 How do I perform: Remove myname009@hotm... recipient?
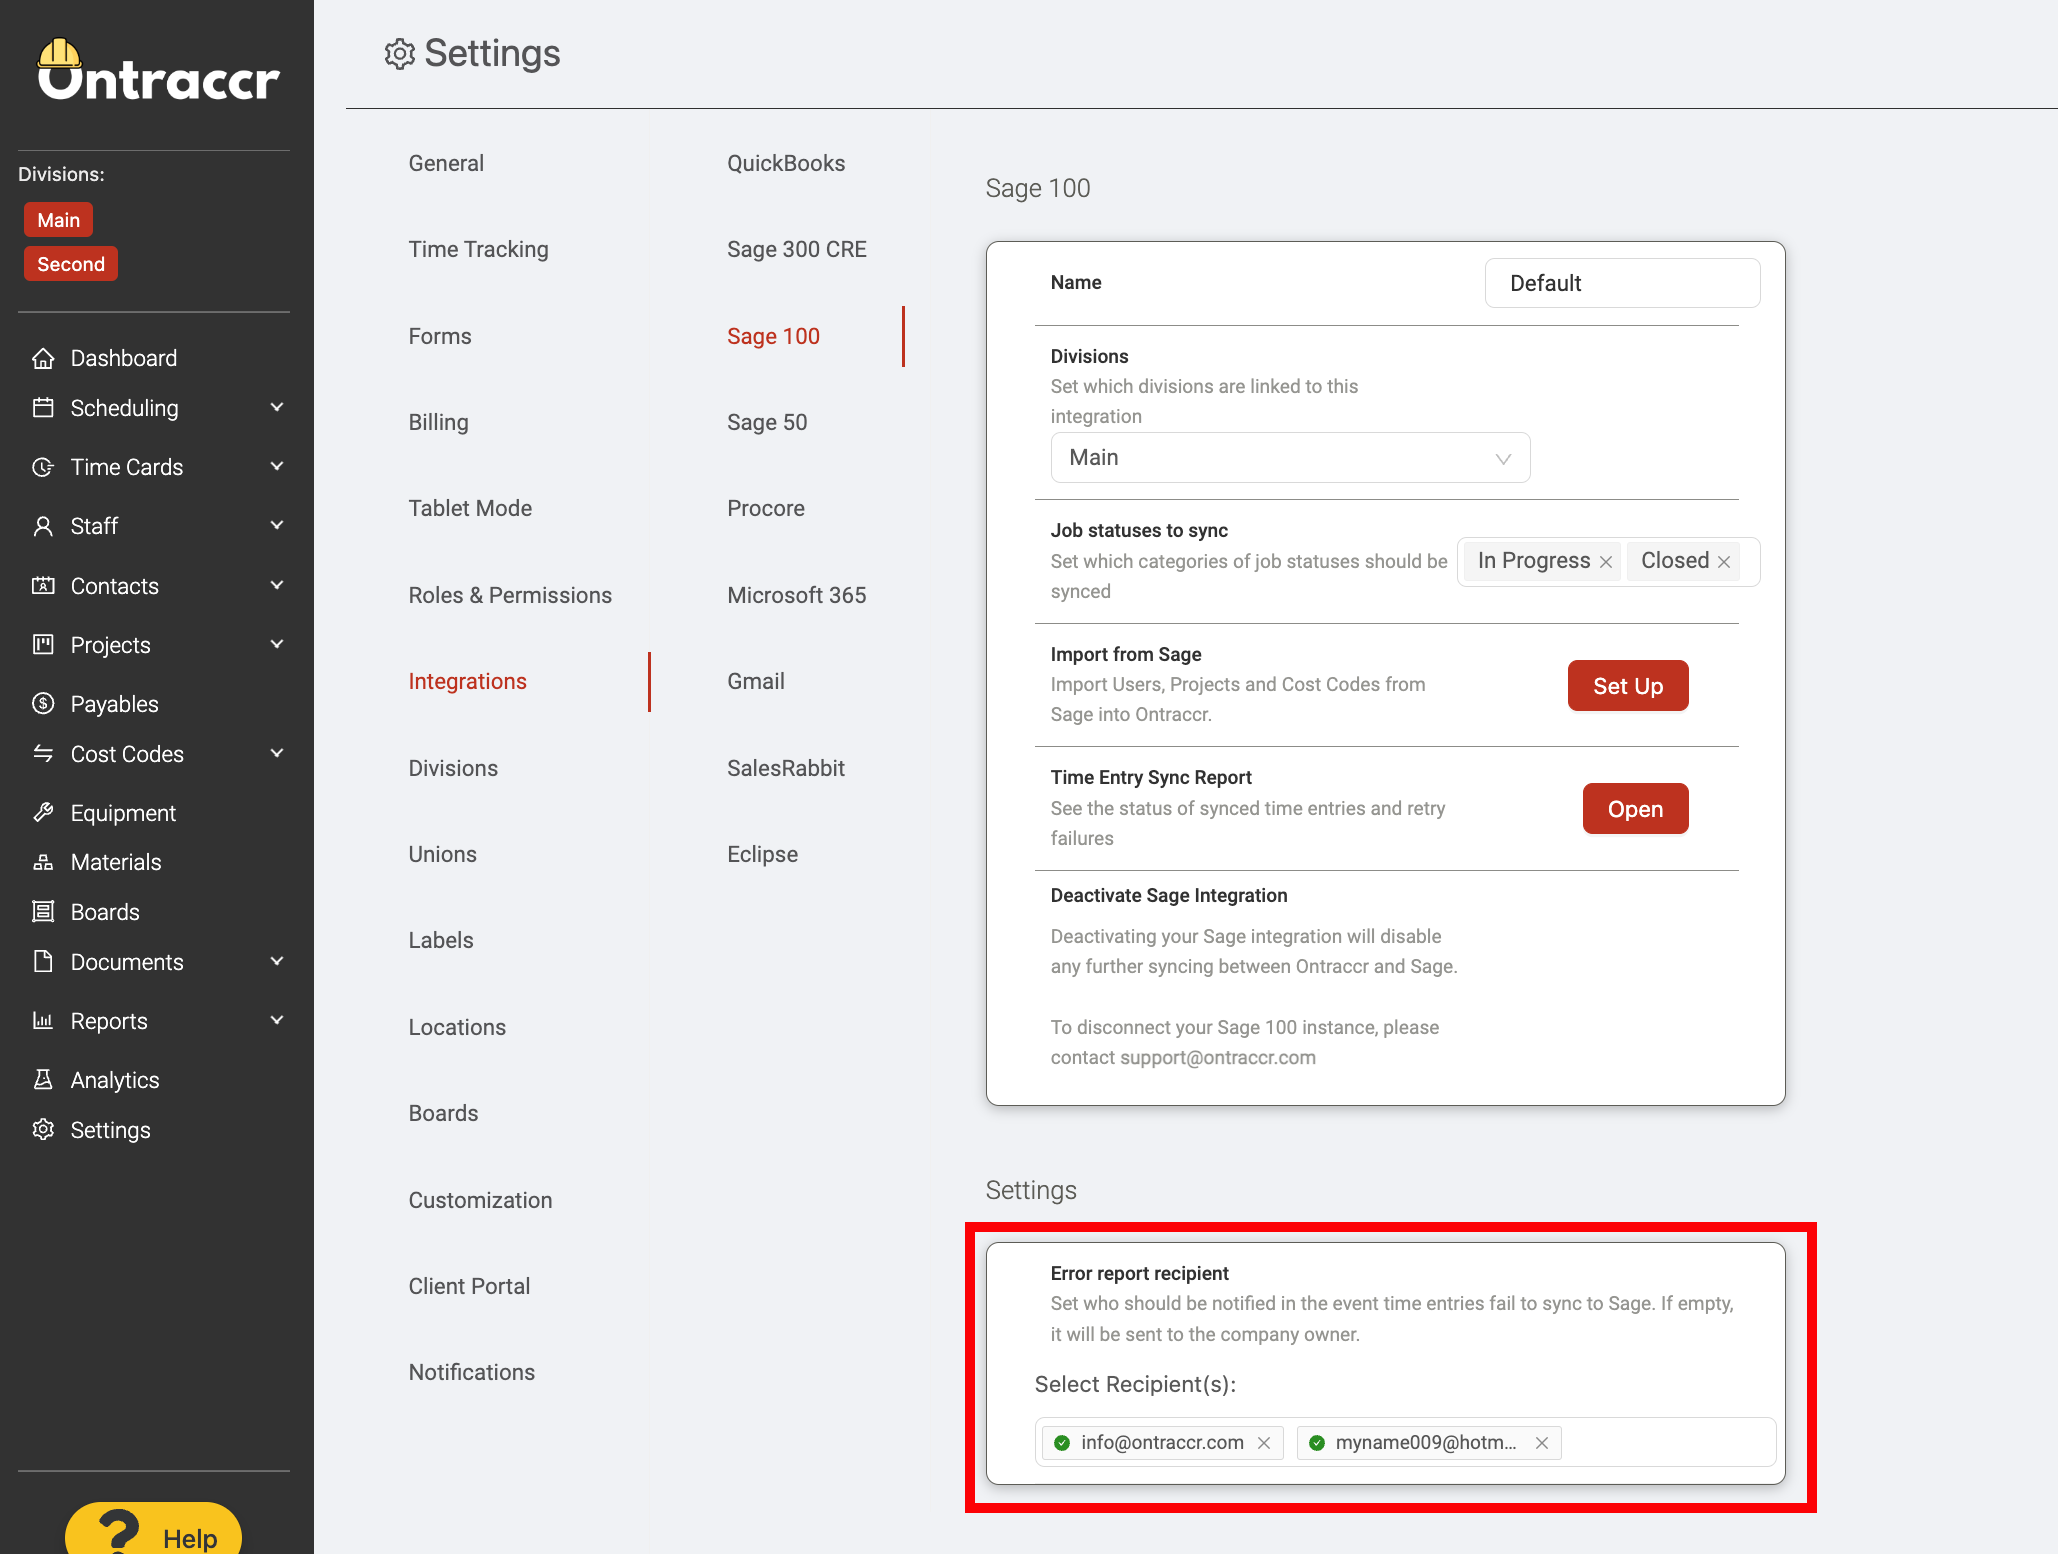1542,1443
